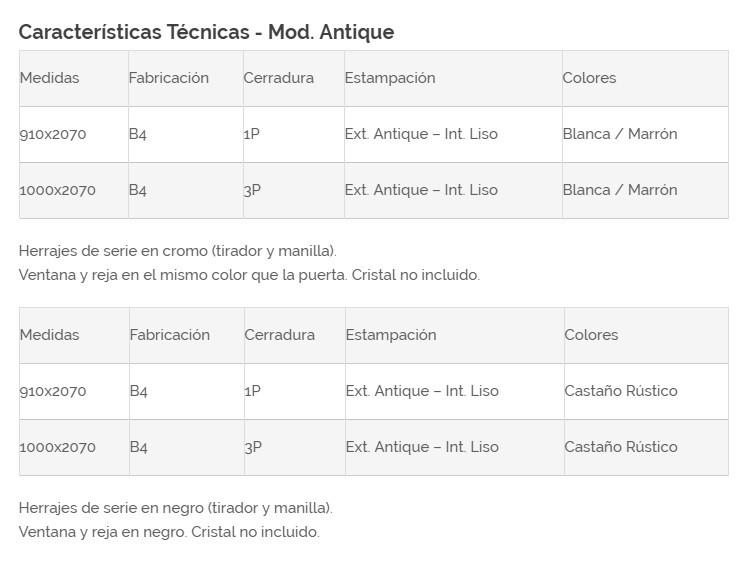Click the "1P" cell in the Castaño Rústico table
The image size is (748, 561).
(252, 391)
